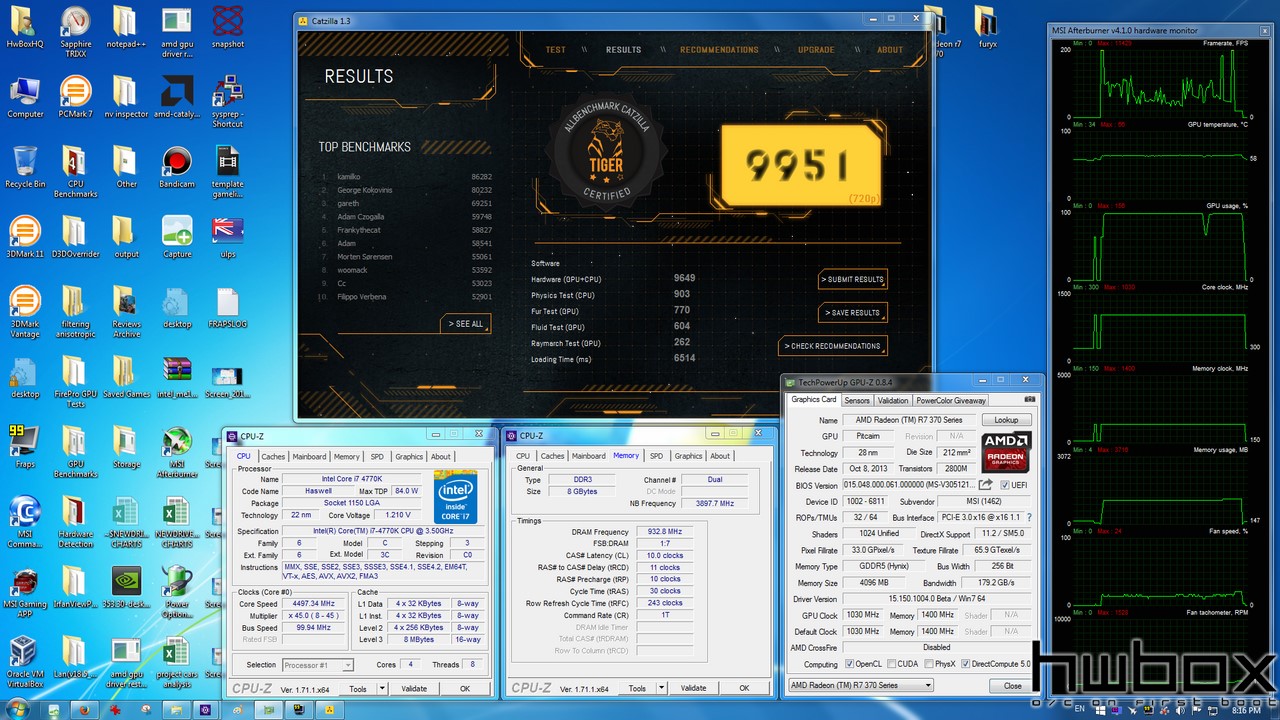Open the PowerColor Giveaway tab

point(951,400)
